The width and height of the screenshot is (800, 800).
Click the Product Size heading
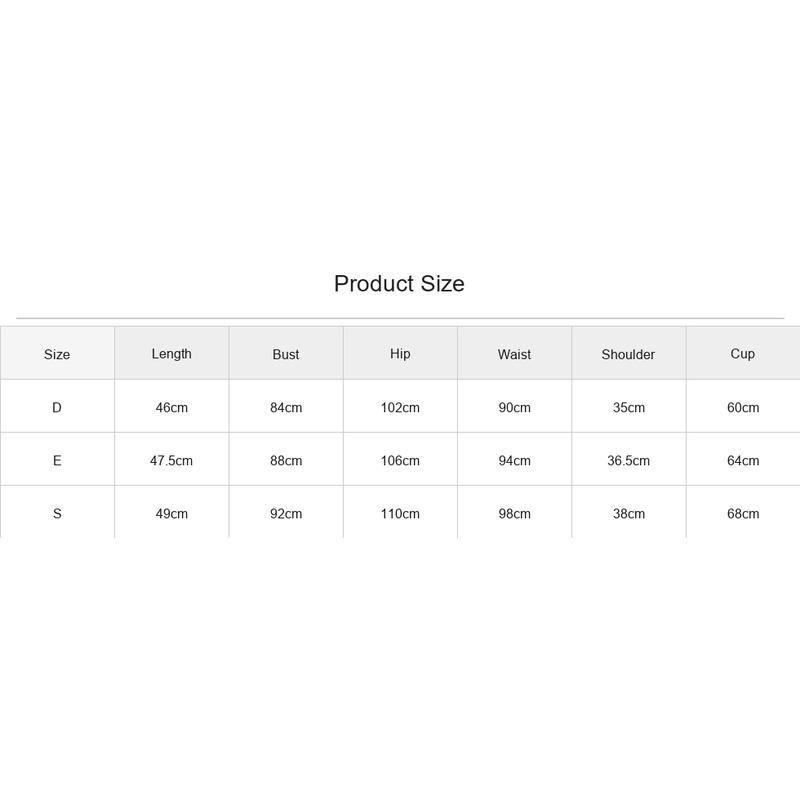coord(399,284)
